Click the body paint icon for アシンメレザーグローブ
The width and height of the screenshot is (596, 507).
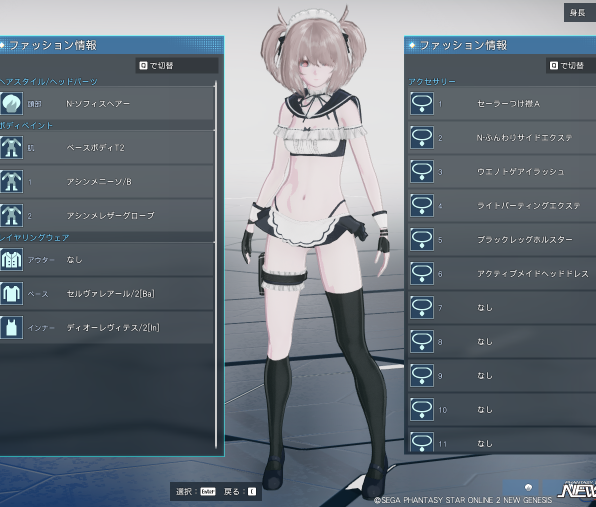[11, 215]
